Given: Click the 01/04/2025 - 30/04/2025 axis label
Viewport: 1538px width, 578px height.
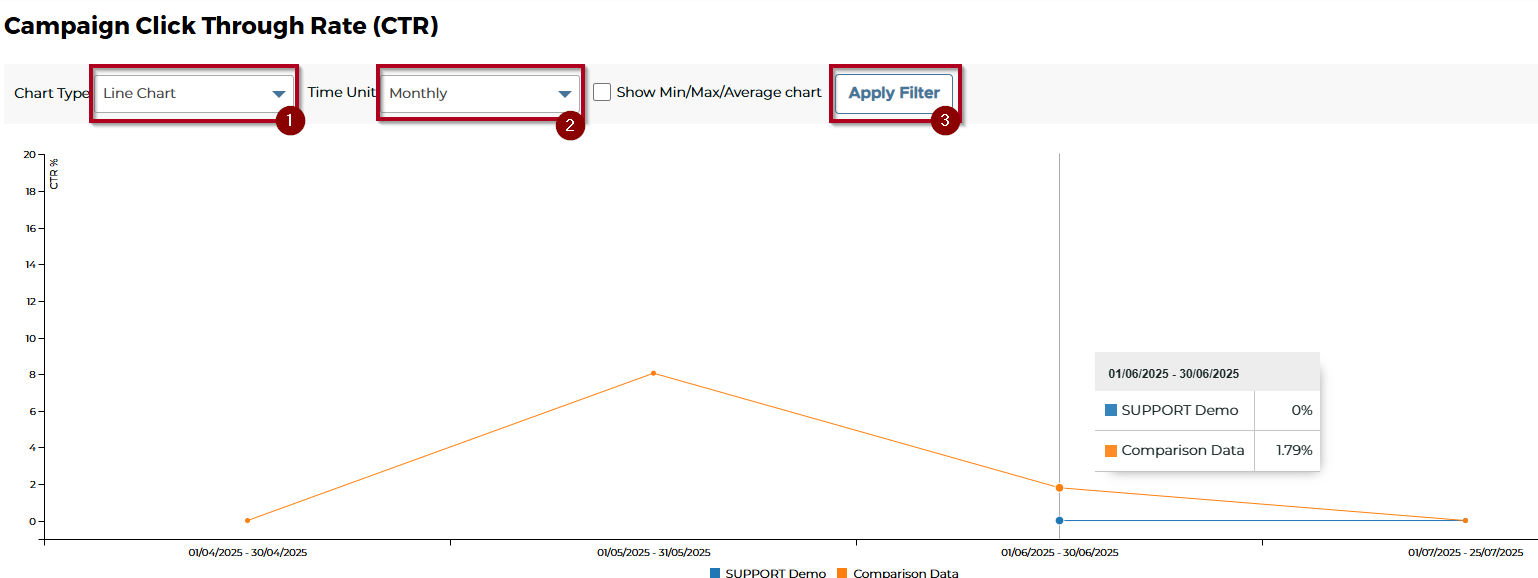Looking at the screenshot, I should [x=247, y=552].
